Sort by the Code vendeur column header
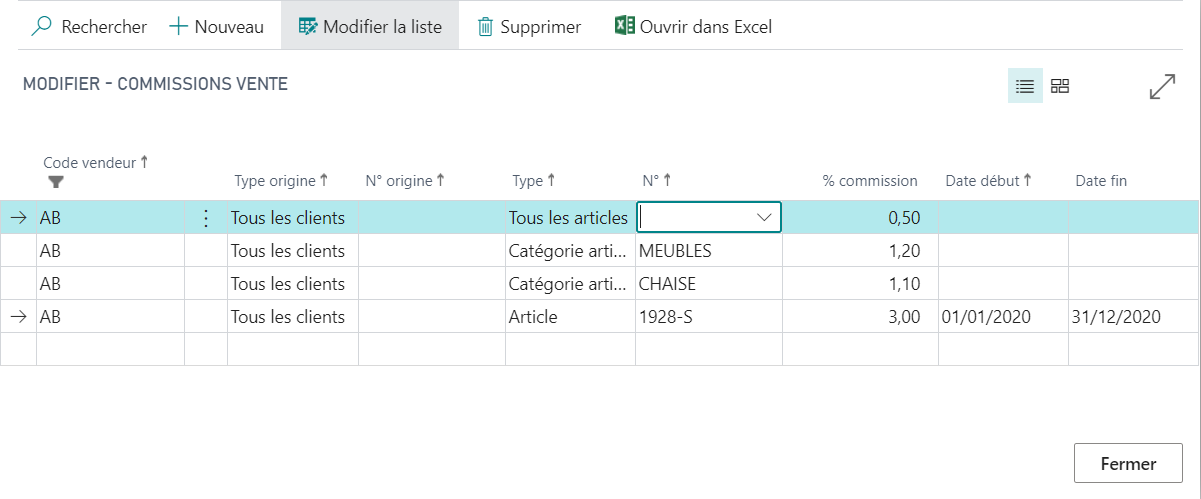This screenshot has width=1201, height=499. [95, 161]
